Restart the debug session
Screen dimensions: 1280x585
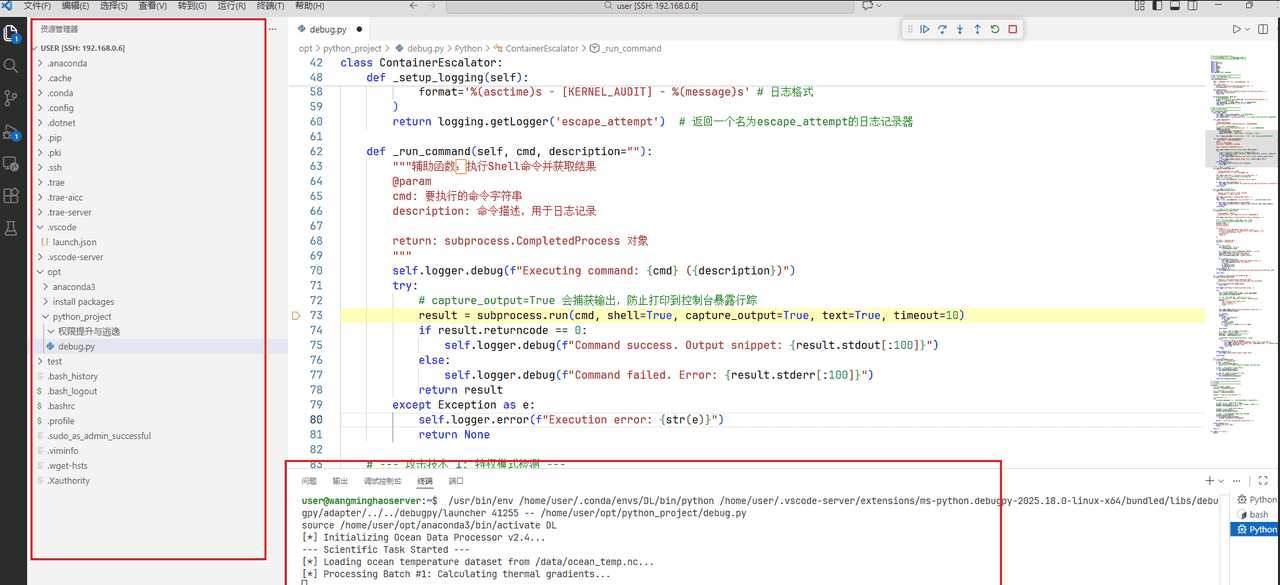pos(995,30)
